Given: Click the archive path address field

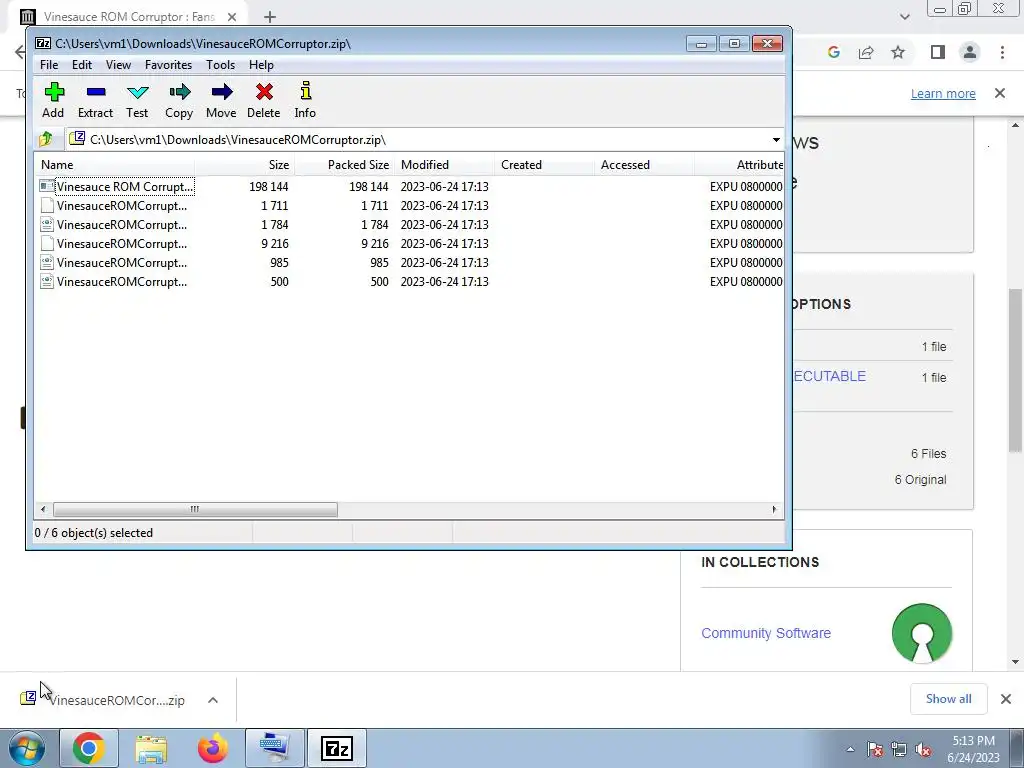Looking at the screenshot, I should 418,140.
